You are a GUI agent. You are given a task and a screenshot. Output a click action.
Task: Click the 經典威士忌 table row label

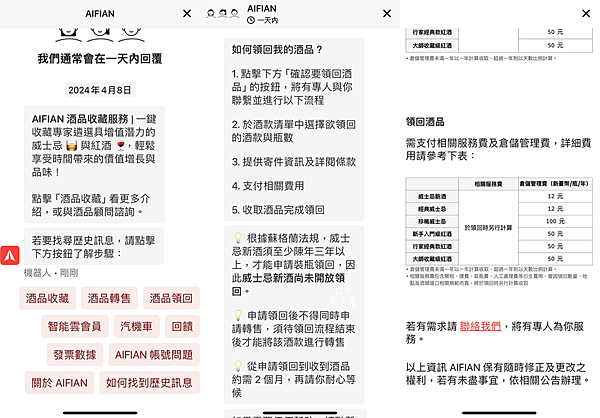click(x=432, y=209)
